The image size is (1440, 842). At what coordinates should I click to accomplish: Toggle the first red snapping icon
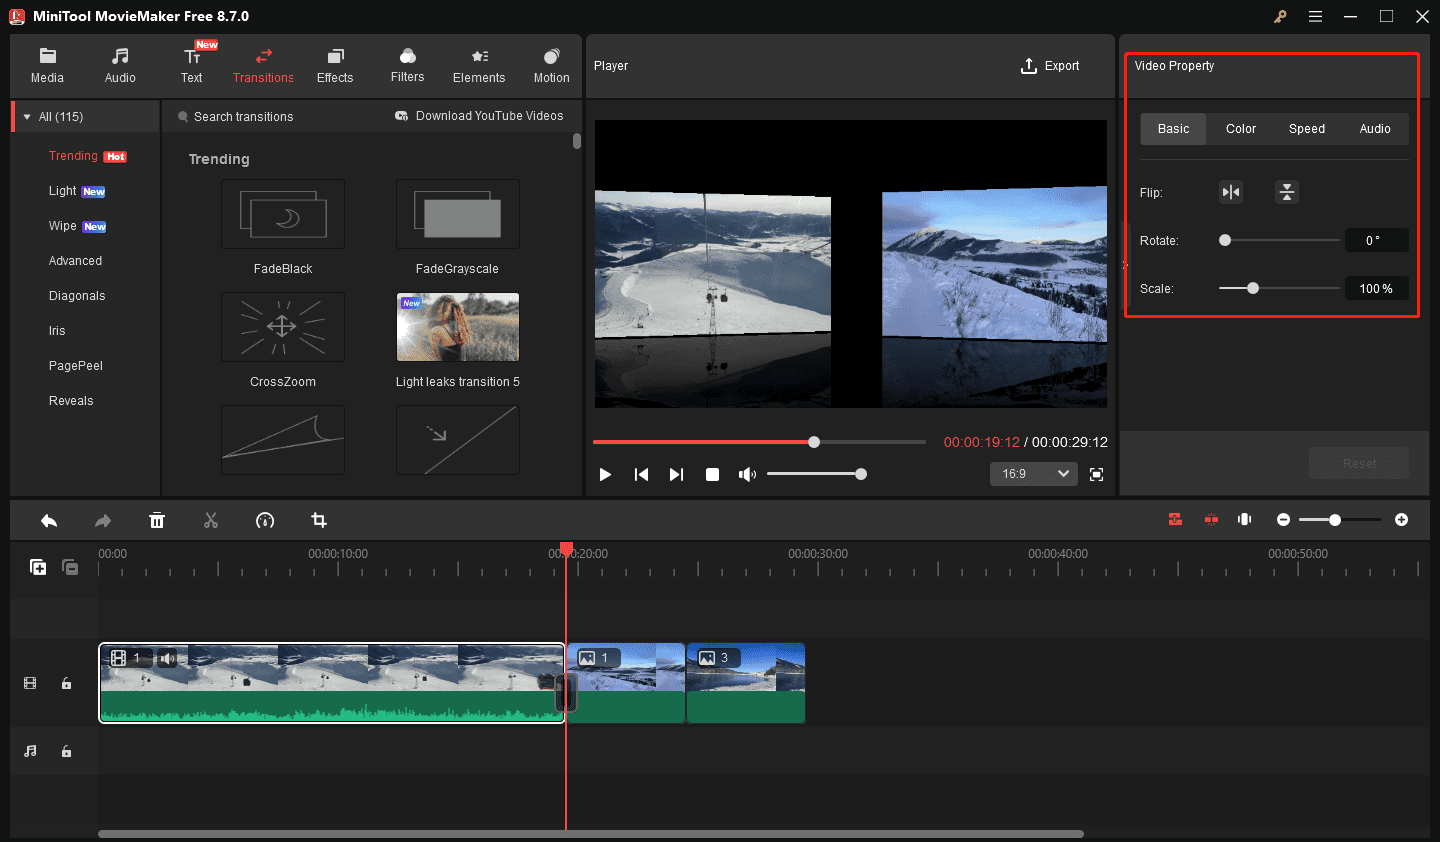coord(1175,520)
